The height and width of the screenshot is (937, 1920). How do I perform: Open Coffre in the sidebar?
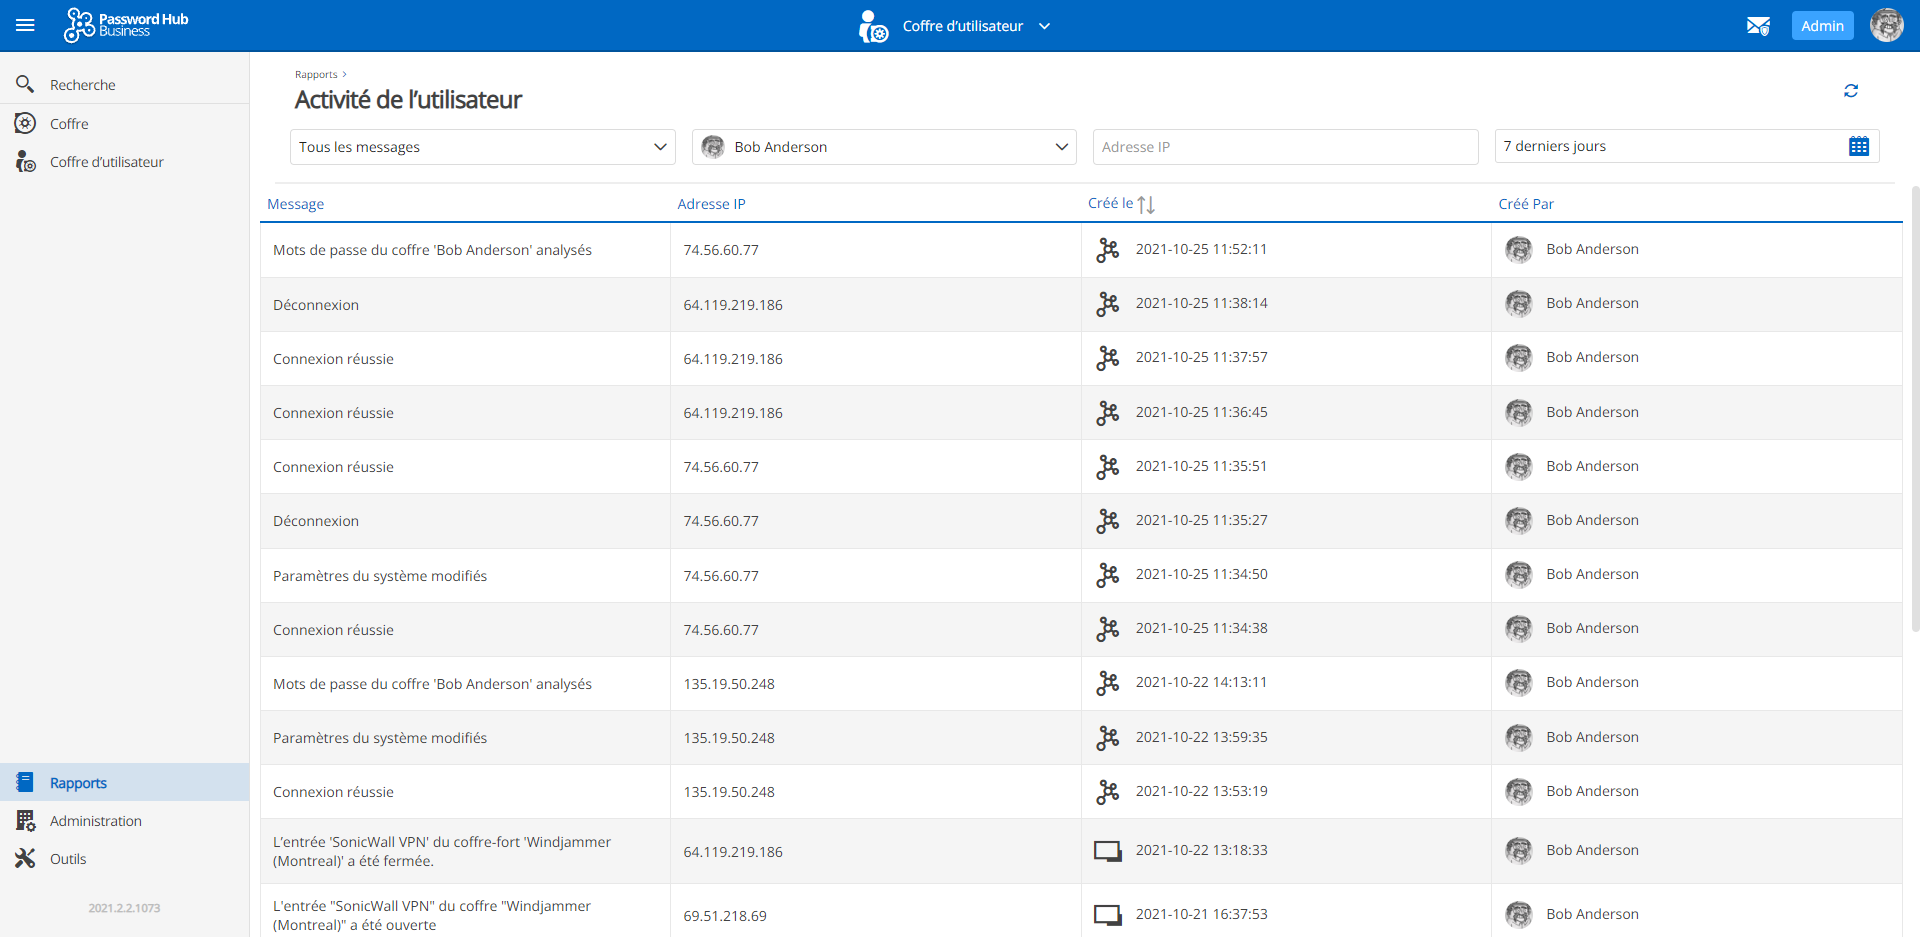pyautogui.click(x=69, y=124)
